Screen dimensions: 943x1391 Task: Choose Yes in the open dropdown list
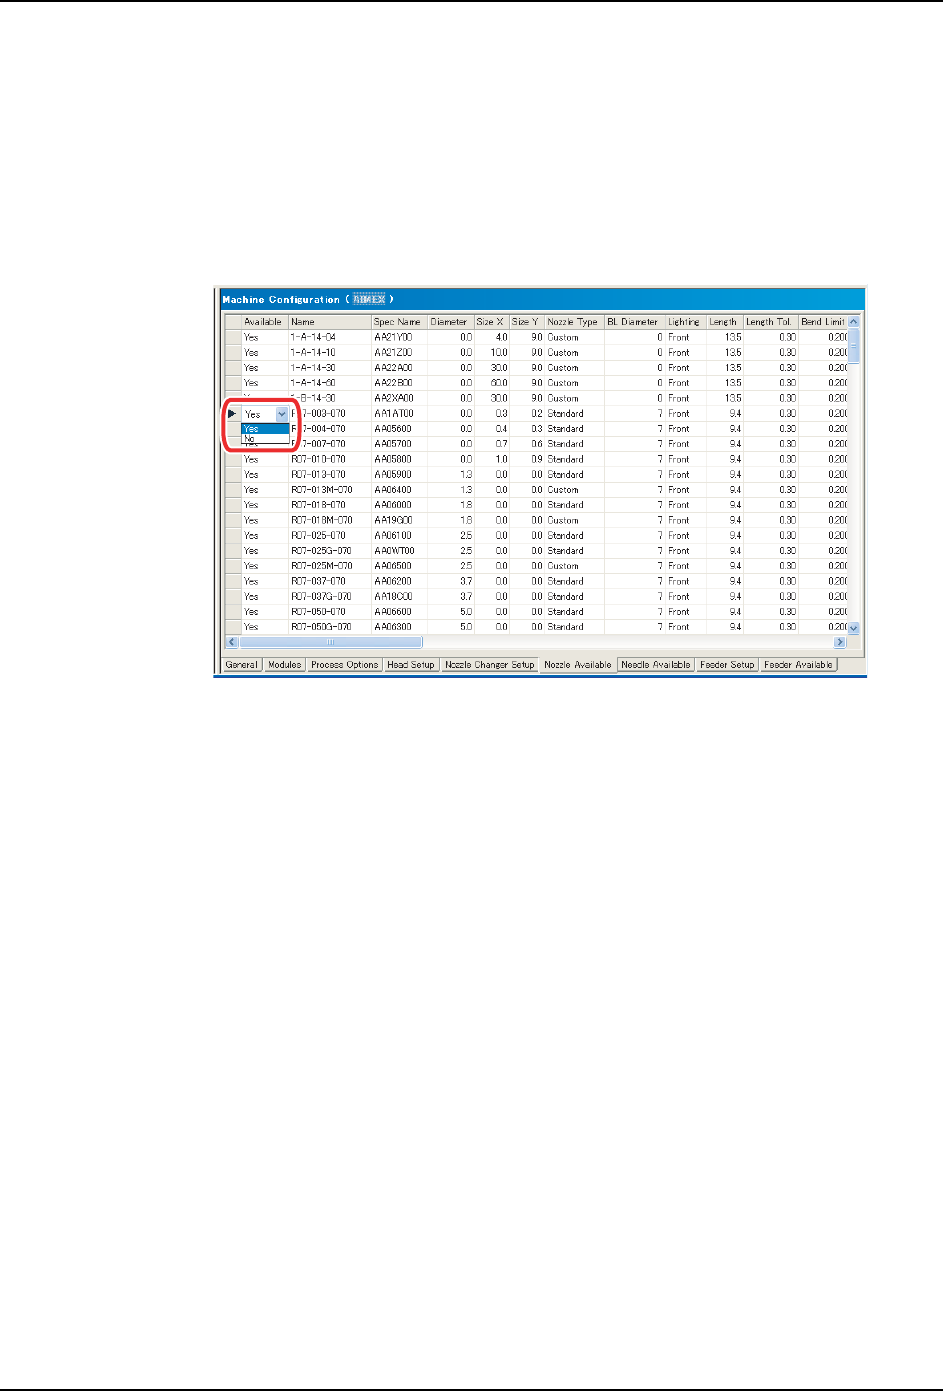tap(265, 429)
